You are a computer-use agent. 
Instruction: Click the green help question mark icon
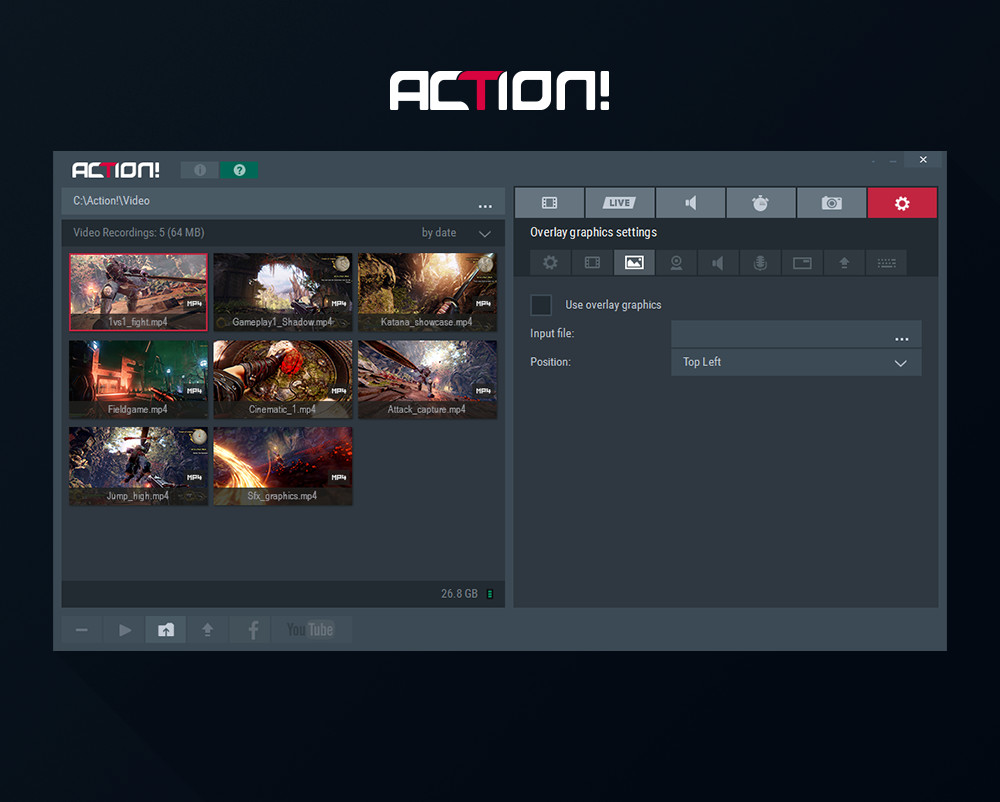pyautogui.click(x=239, y=170)
